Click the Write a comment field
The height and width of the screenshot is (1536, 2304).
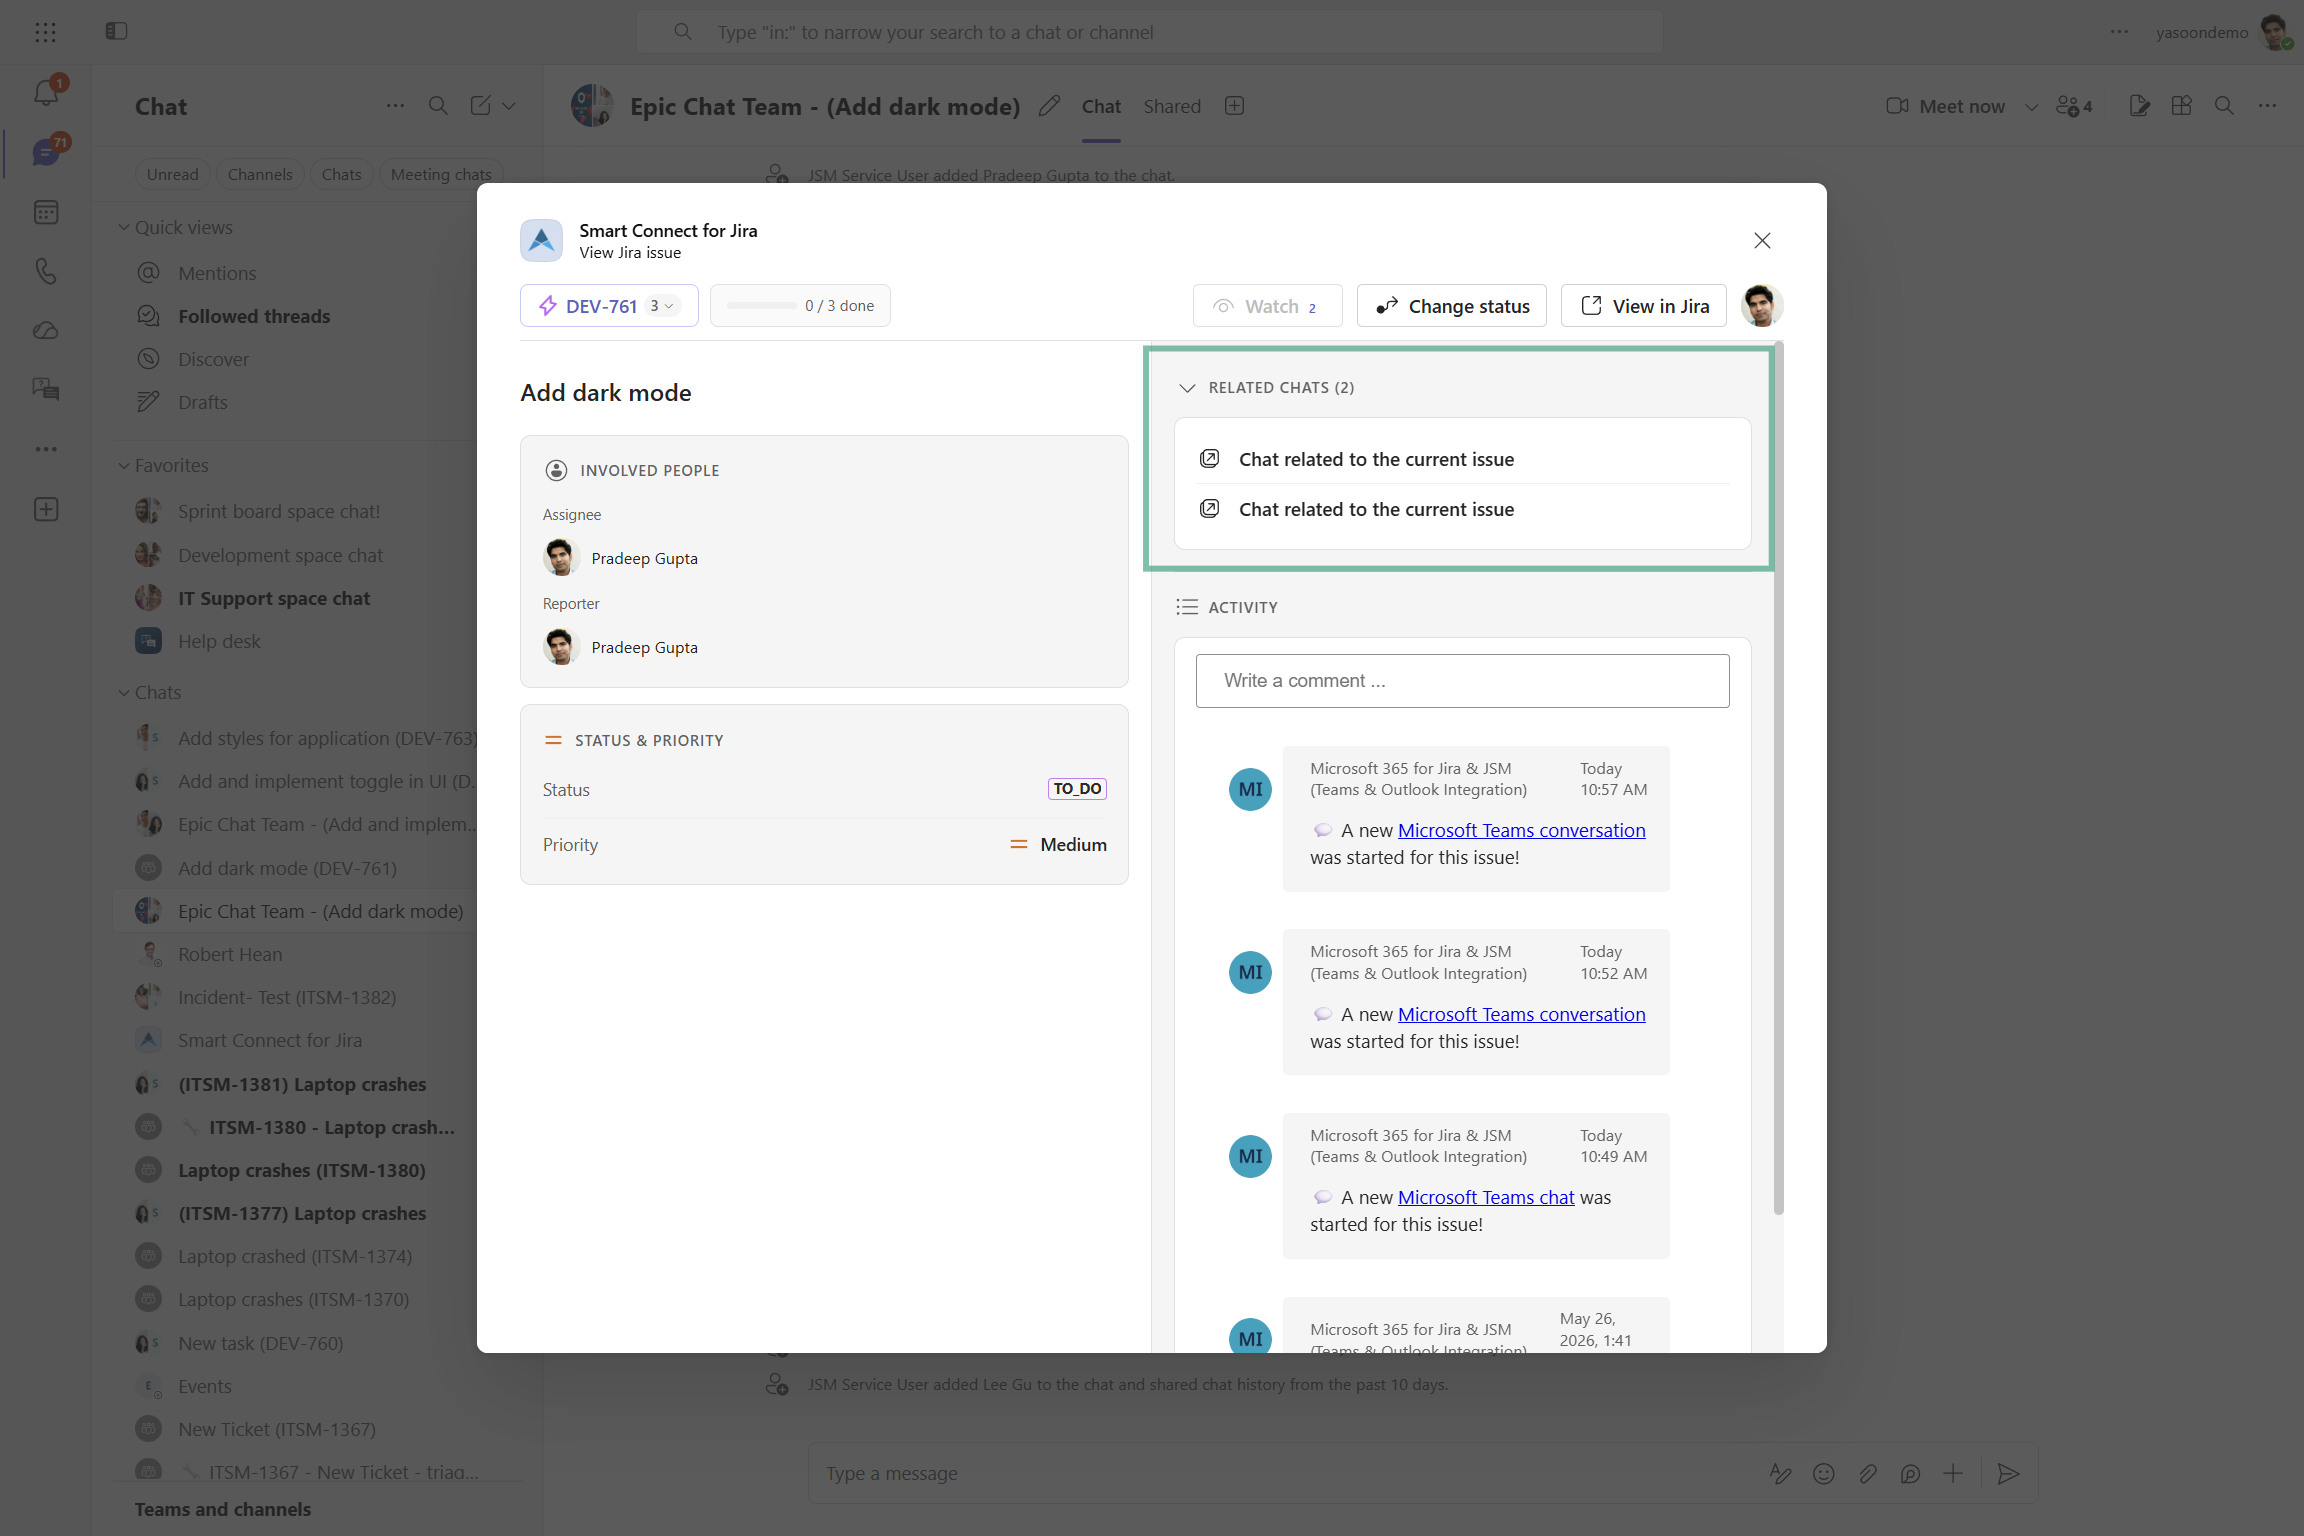(1462, 681)
